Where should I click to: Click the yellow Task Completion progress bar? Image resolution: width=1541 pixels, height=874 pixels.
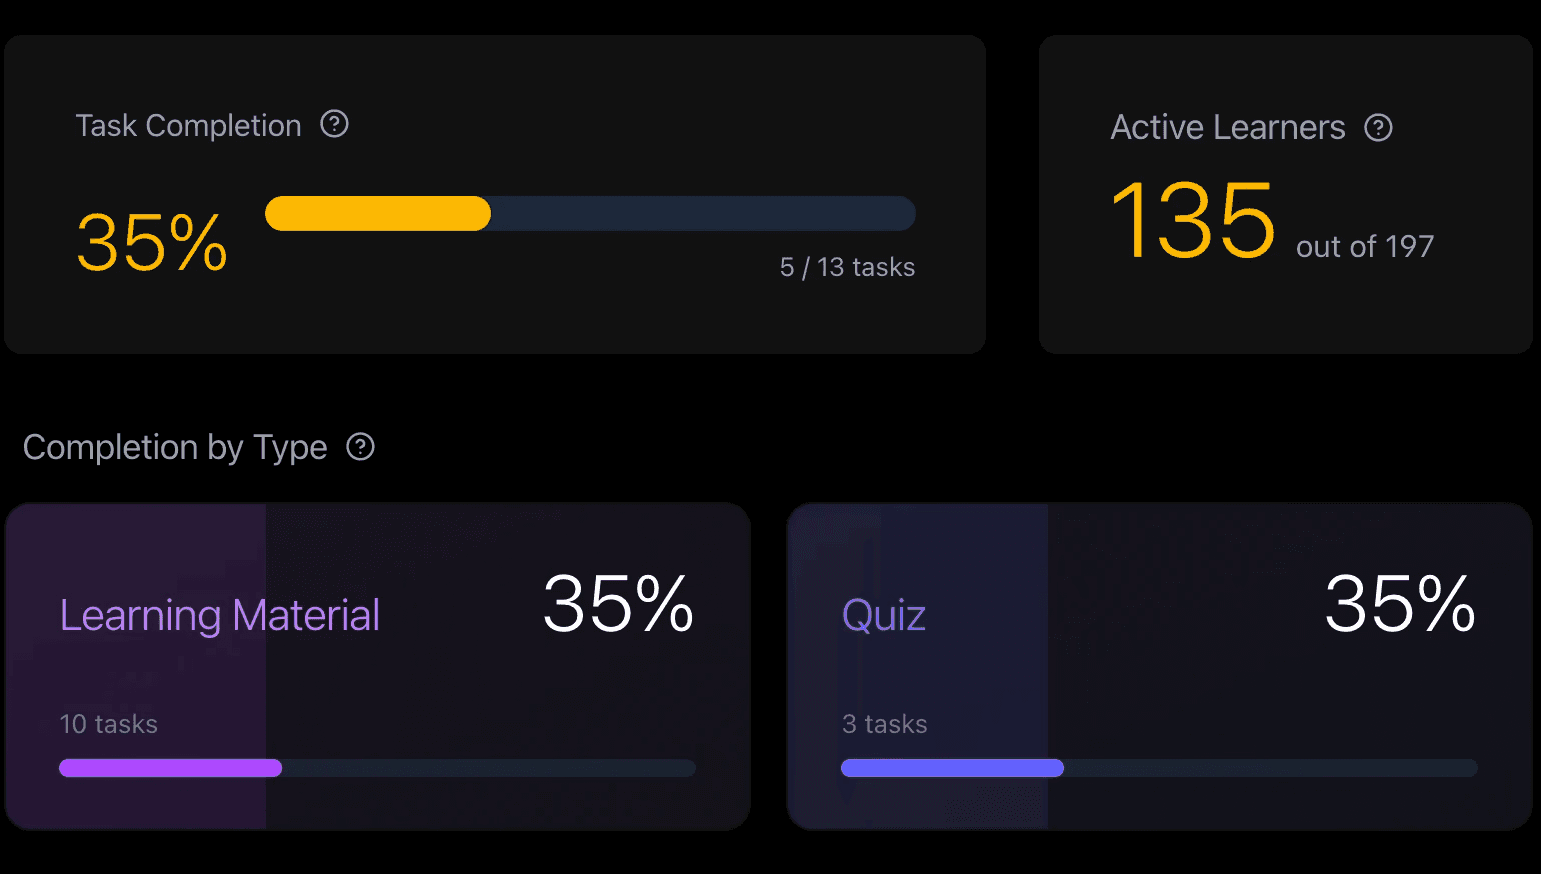coord(590,214)
